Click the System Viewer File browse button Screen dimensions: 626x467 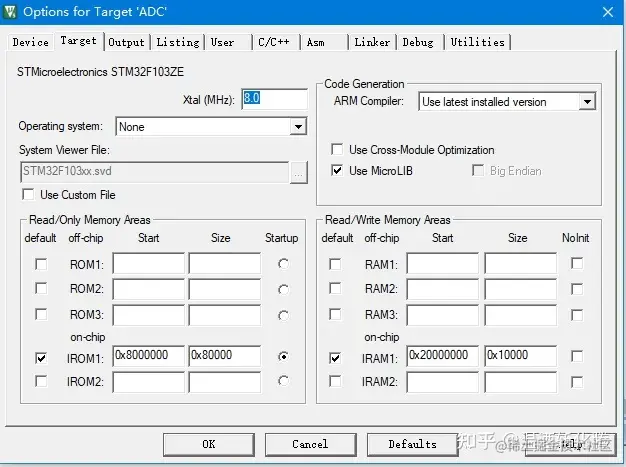pos(298,173)
